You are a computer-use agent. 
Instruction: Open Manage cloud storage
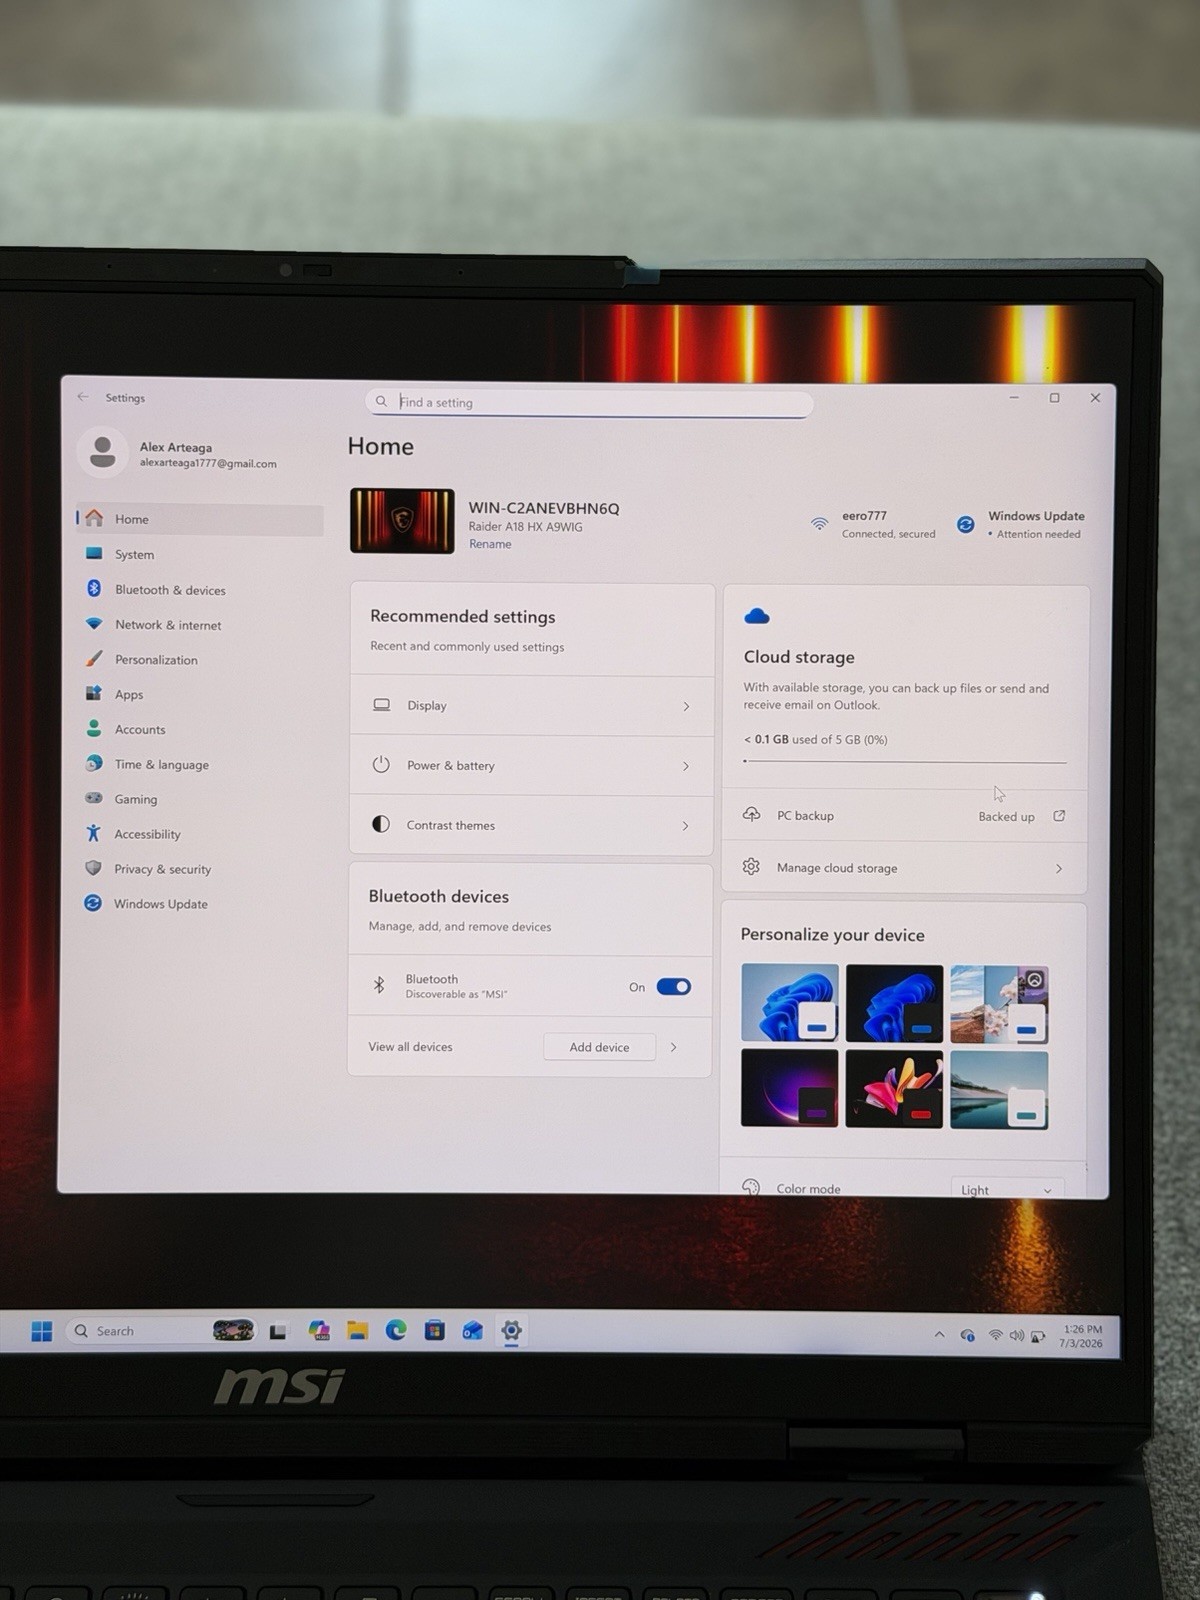pos(904,868)
